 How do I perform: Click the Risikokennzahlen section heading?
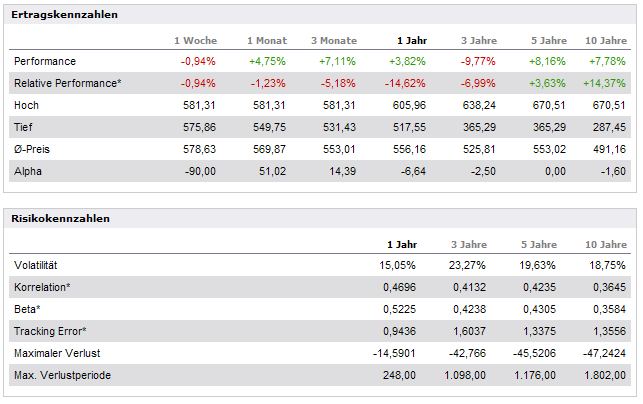[x=60, y=218]
